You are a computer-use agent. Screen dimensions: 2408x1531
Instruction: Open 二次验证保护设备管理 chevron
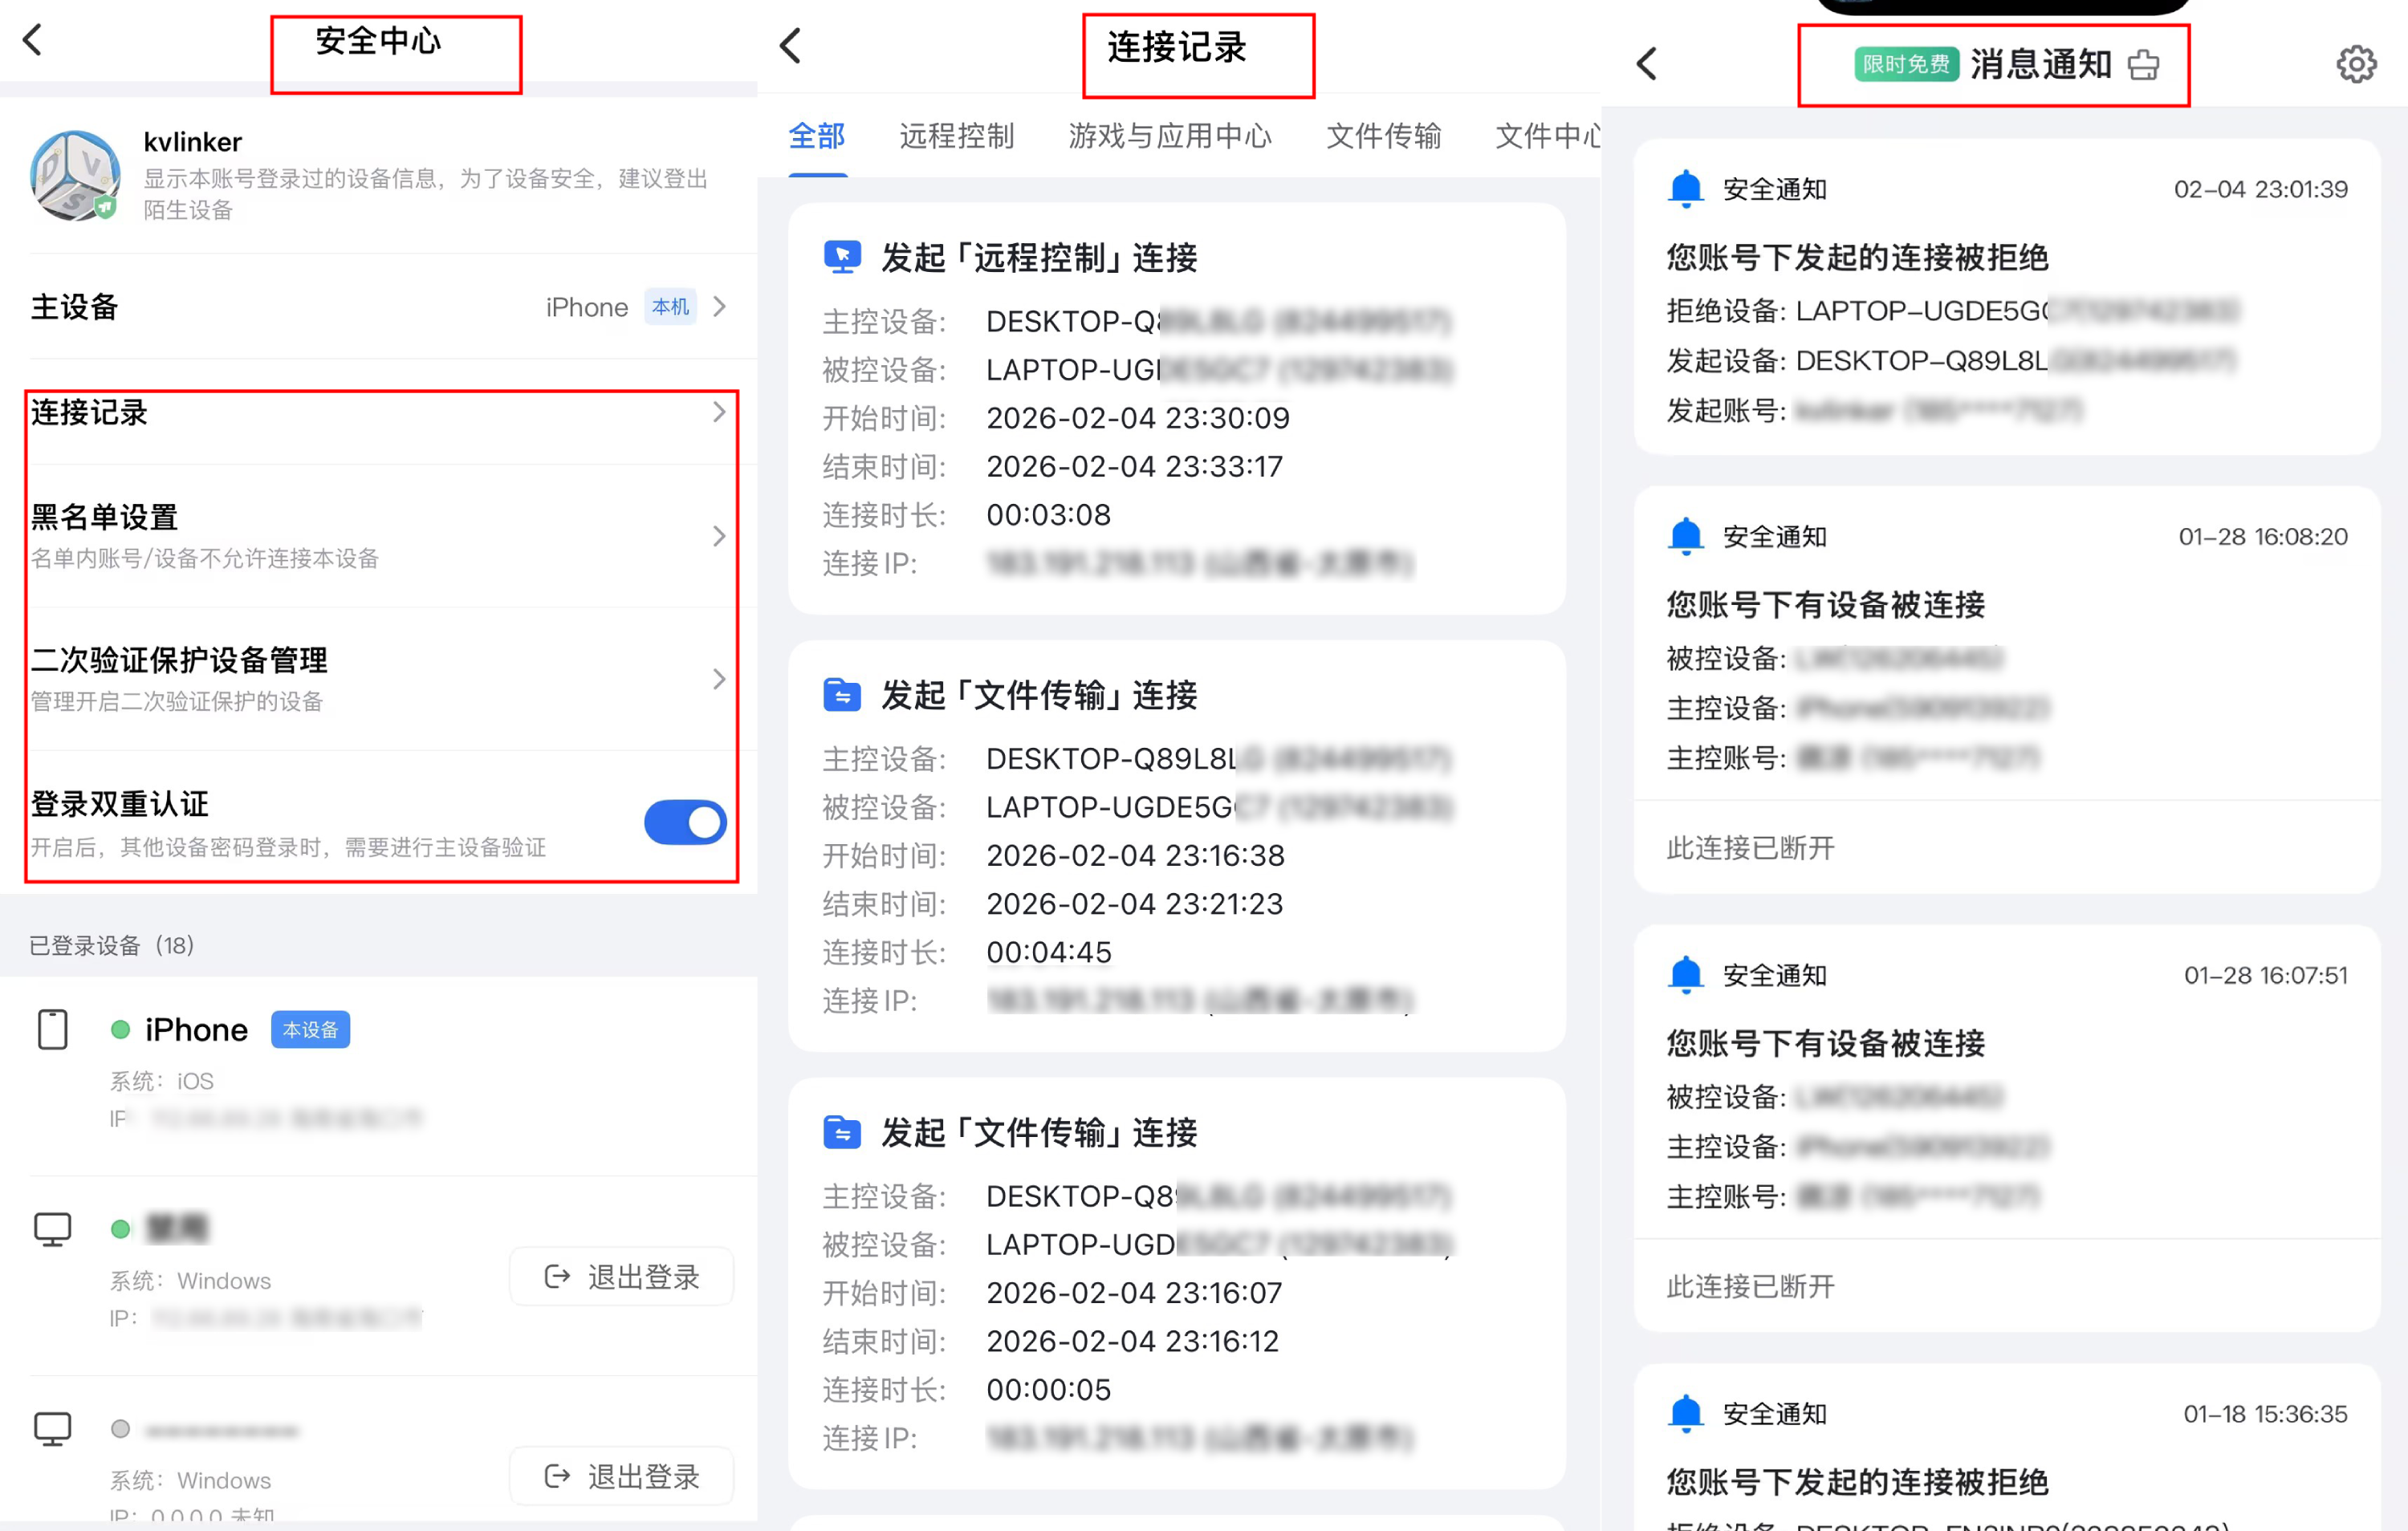(719, 679)
